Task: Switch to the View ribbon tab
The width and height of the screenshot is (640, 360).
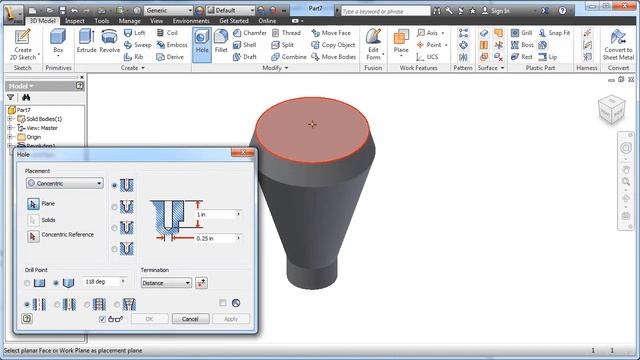Action: click(156, 21)
